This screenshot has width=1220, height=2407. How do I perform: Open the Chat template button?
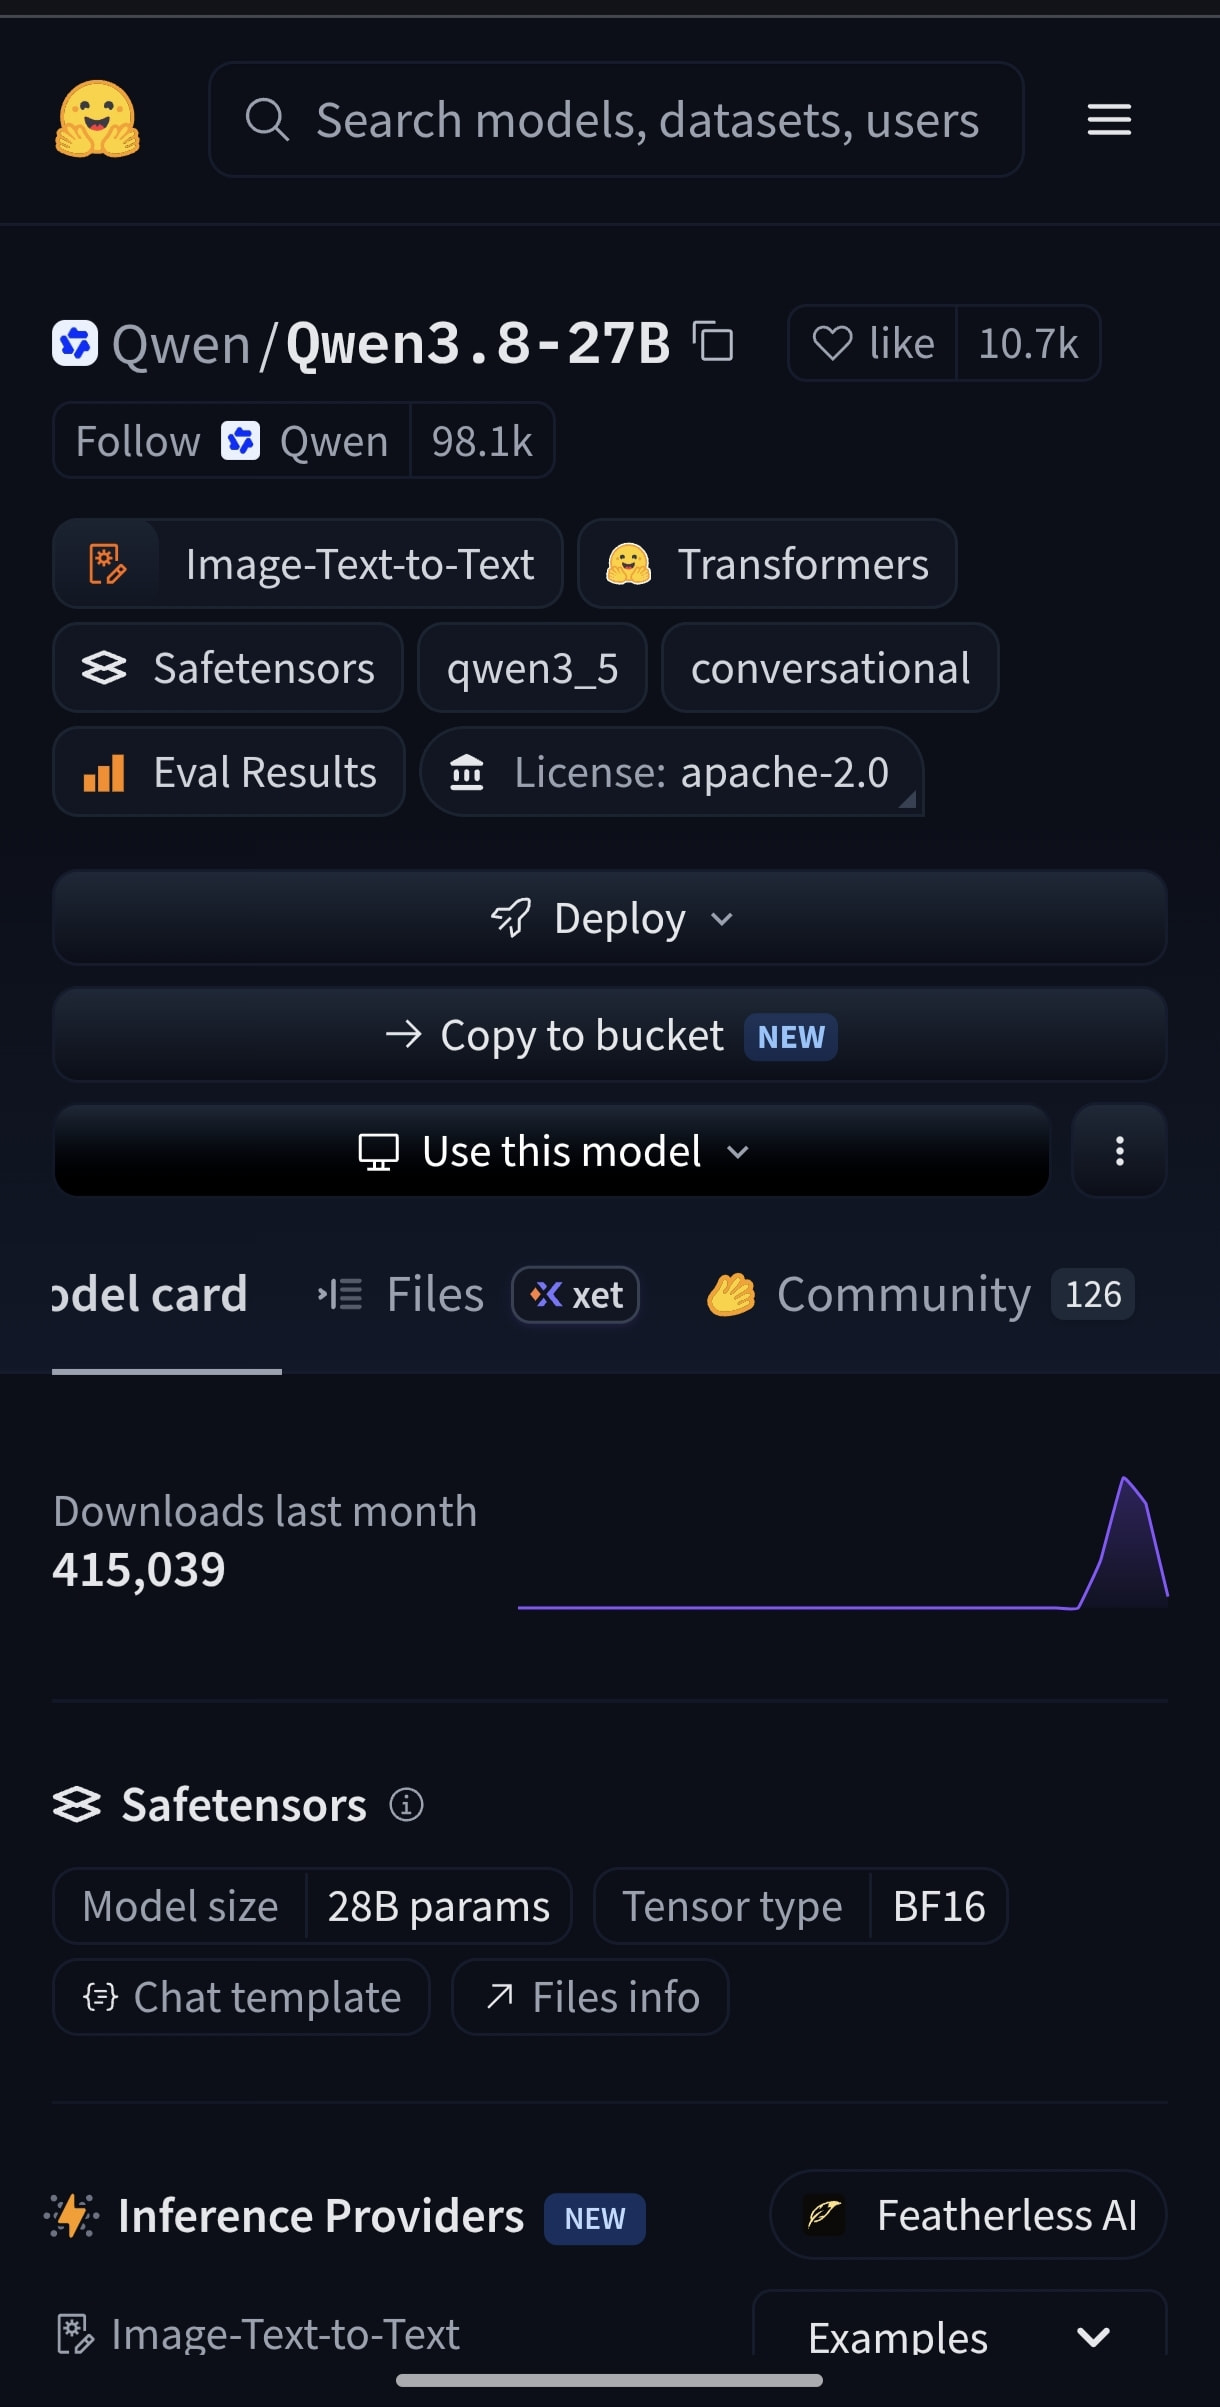pos(241,1997)
